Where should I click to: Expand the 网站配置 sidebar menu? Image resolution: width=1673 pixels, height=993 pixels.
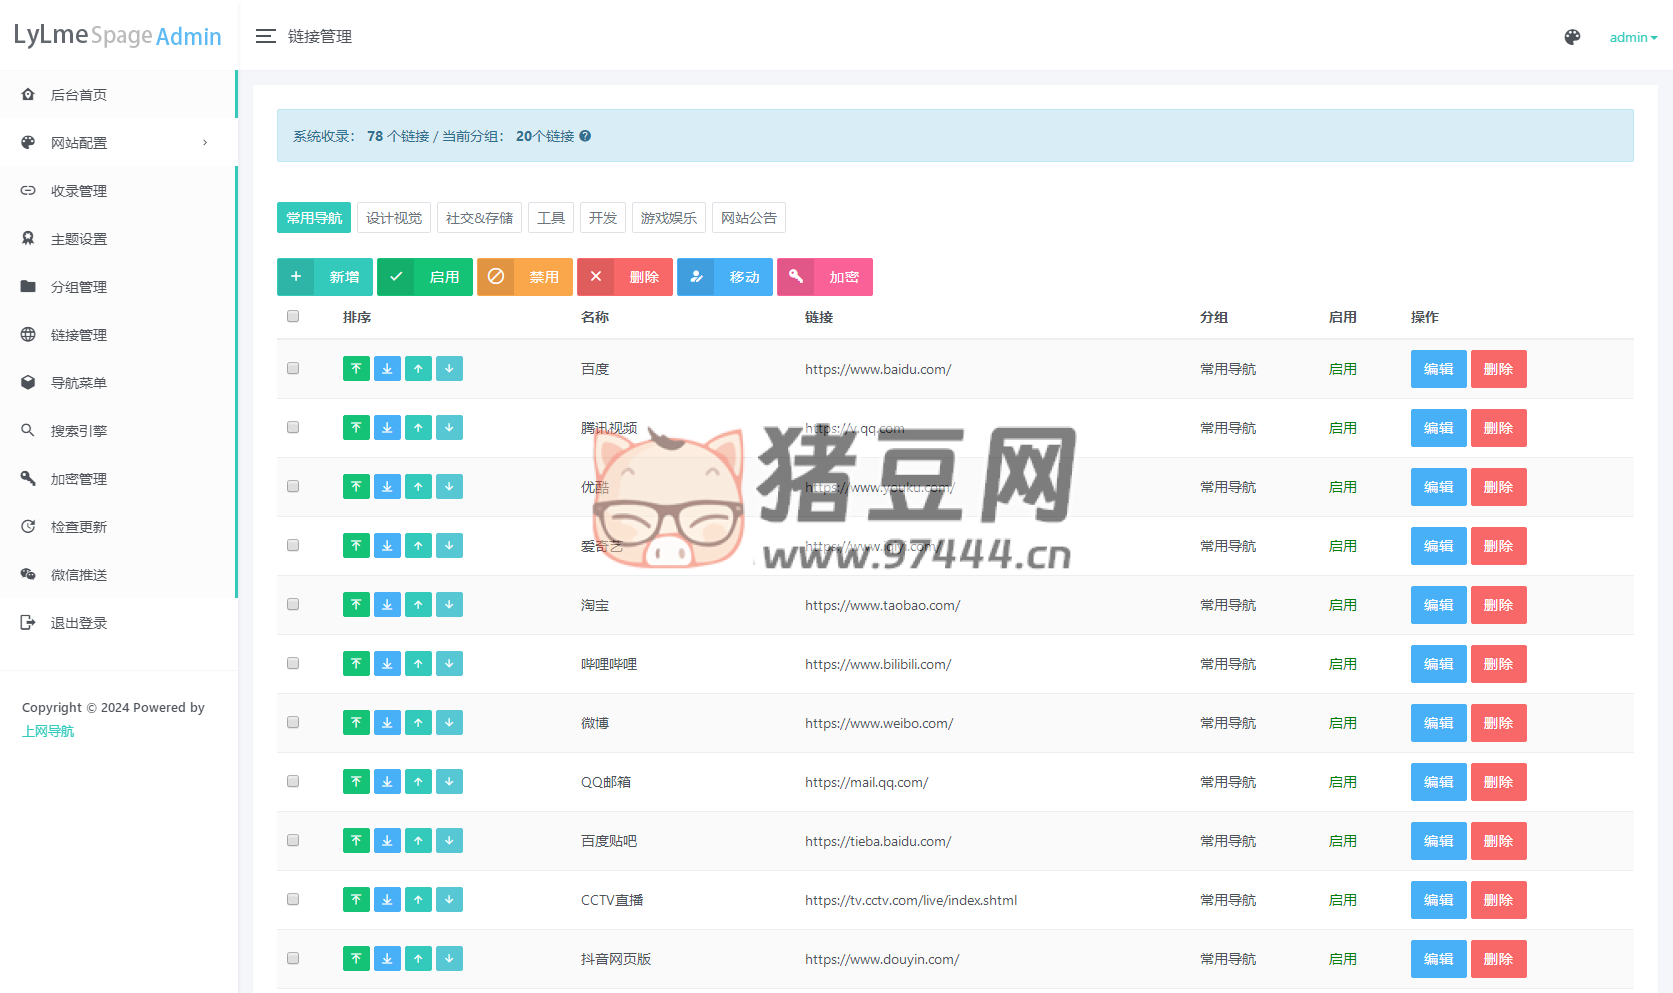(x=118, y=143)
